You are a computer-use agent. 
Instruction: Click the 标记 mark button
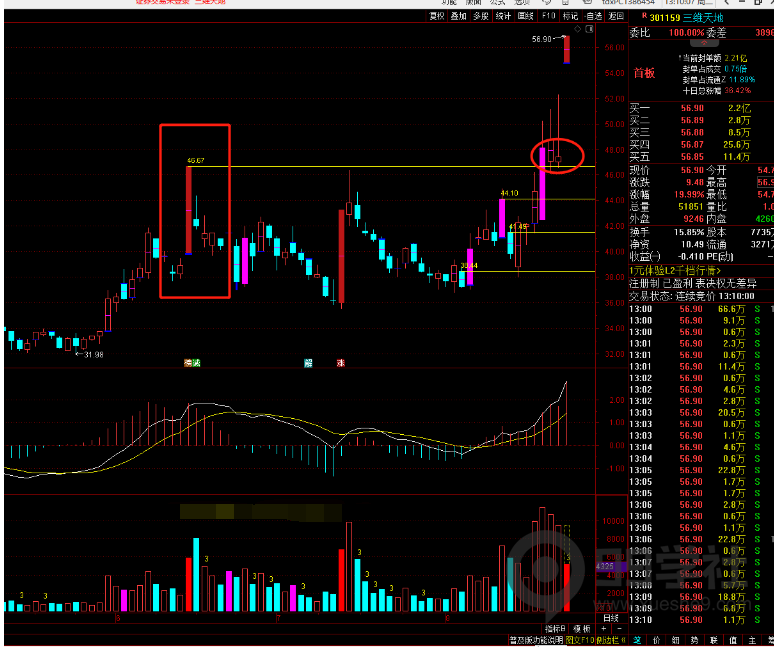coord(570,16)
